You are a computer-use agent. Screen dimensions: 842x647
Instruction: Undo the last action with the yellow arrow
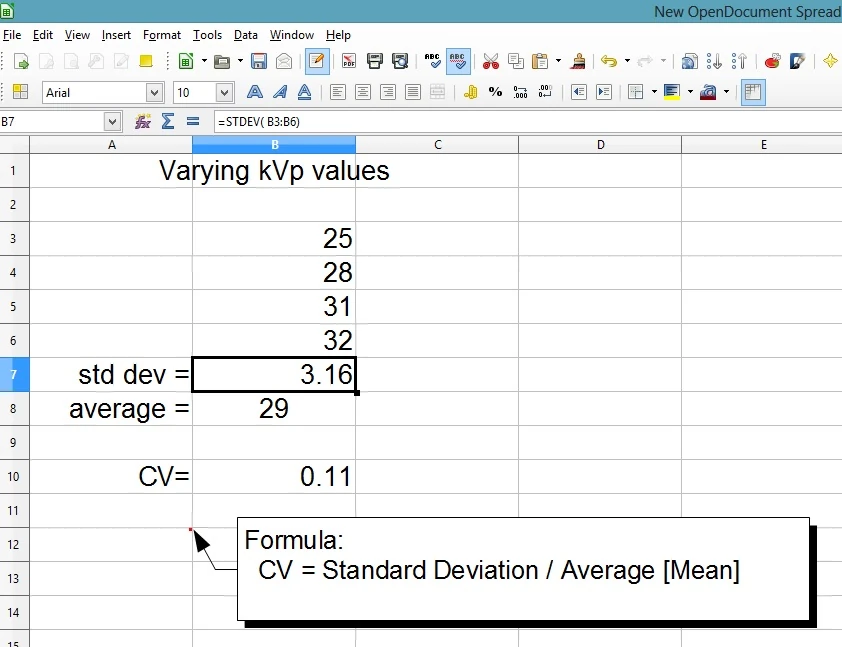point(609,61)
